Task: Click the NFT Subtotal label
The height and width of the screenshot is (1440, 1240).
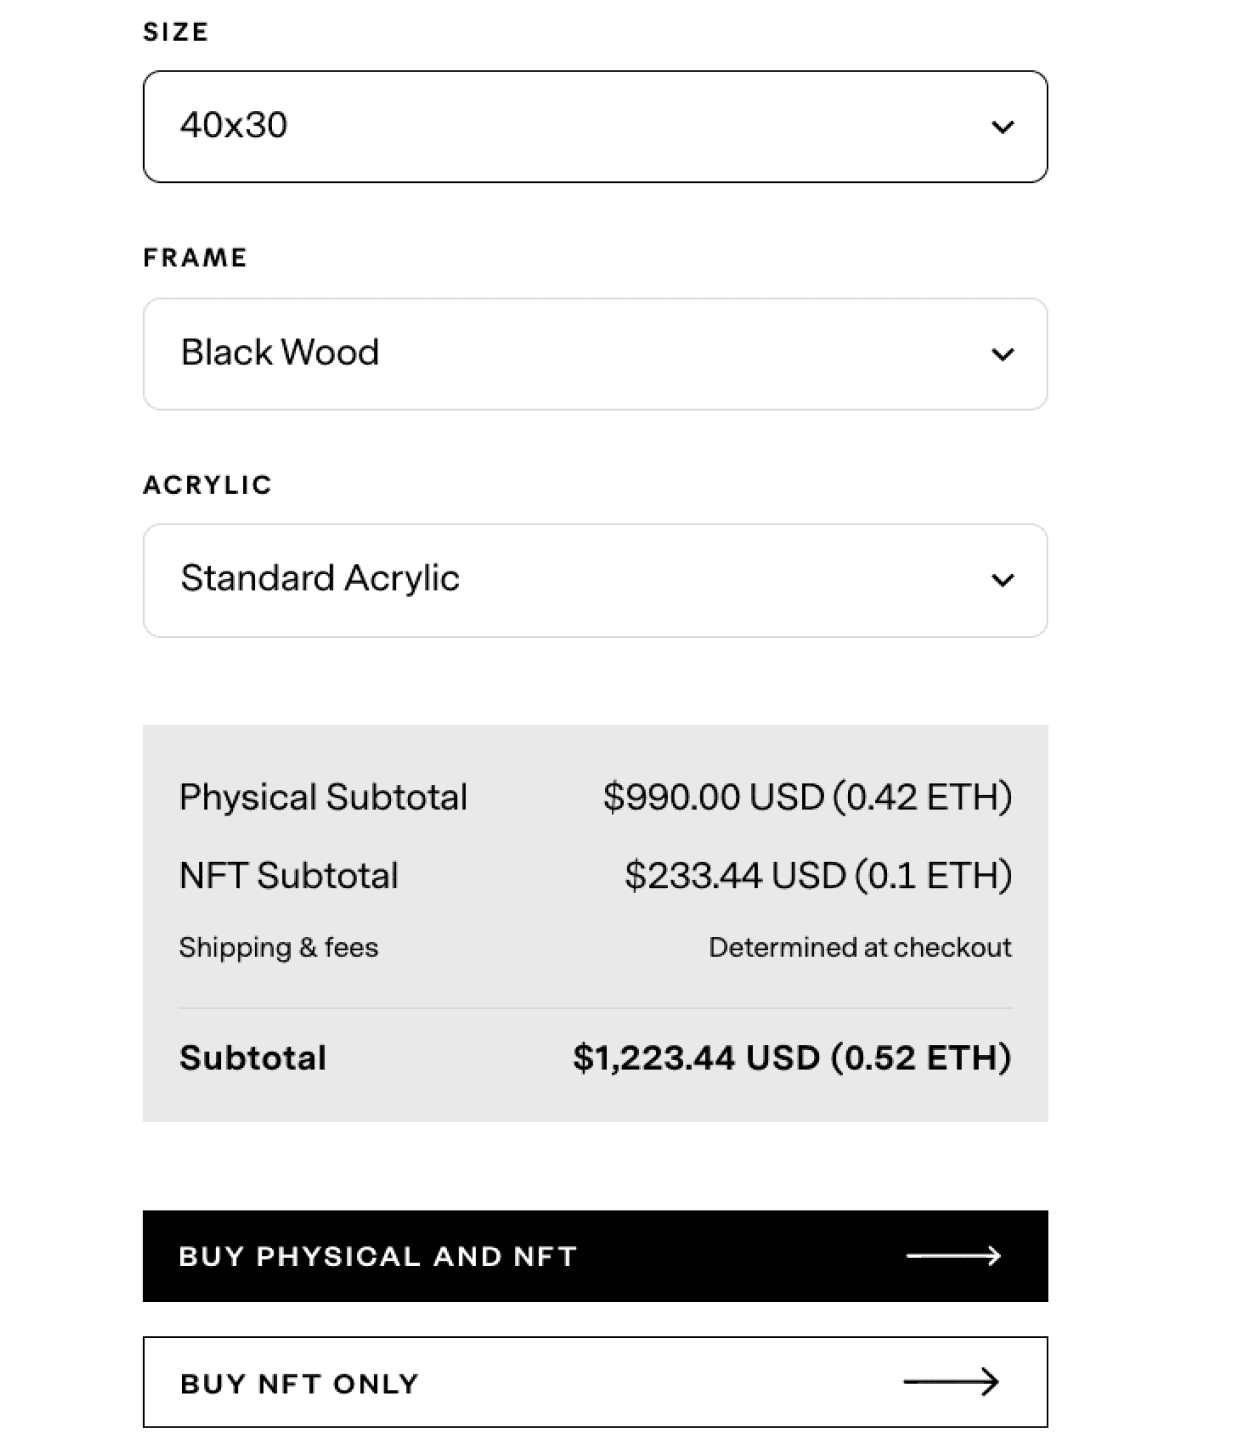Action: (x=289, y=876)
